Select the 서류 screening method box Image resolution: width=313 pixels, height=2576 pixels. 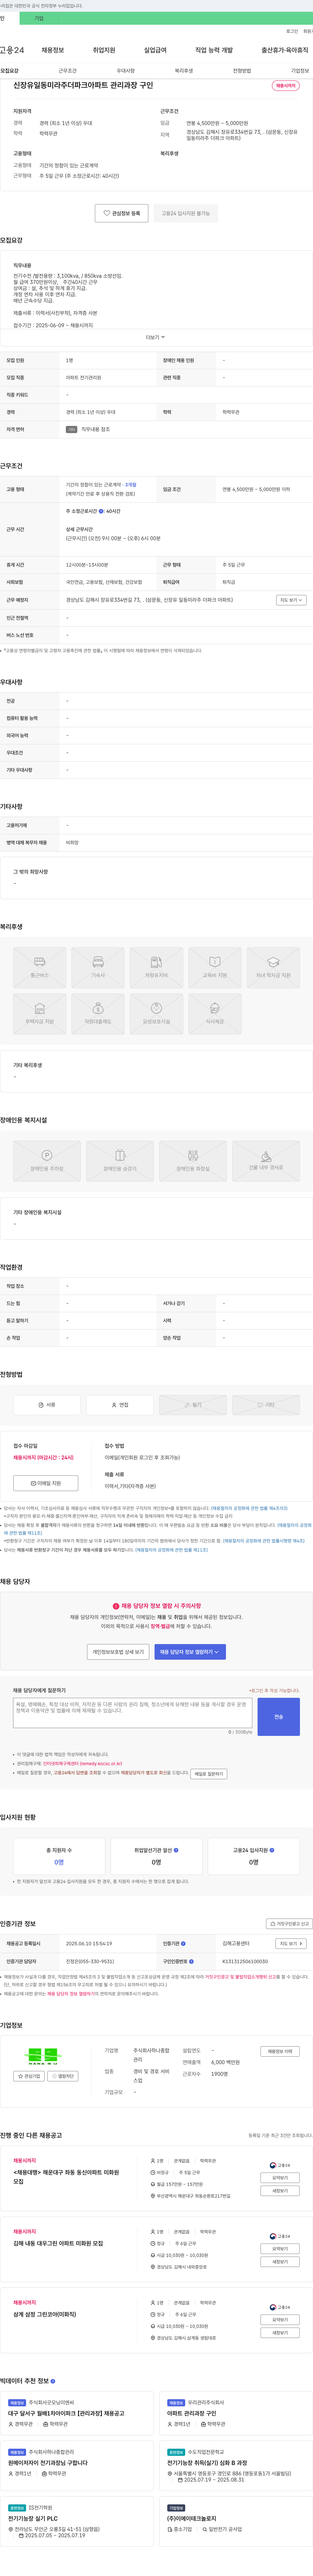coord(47,1405)
